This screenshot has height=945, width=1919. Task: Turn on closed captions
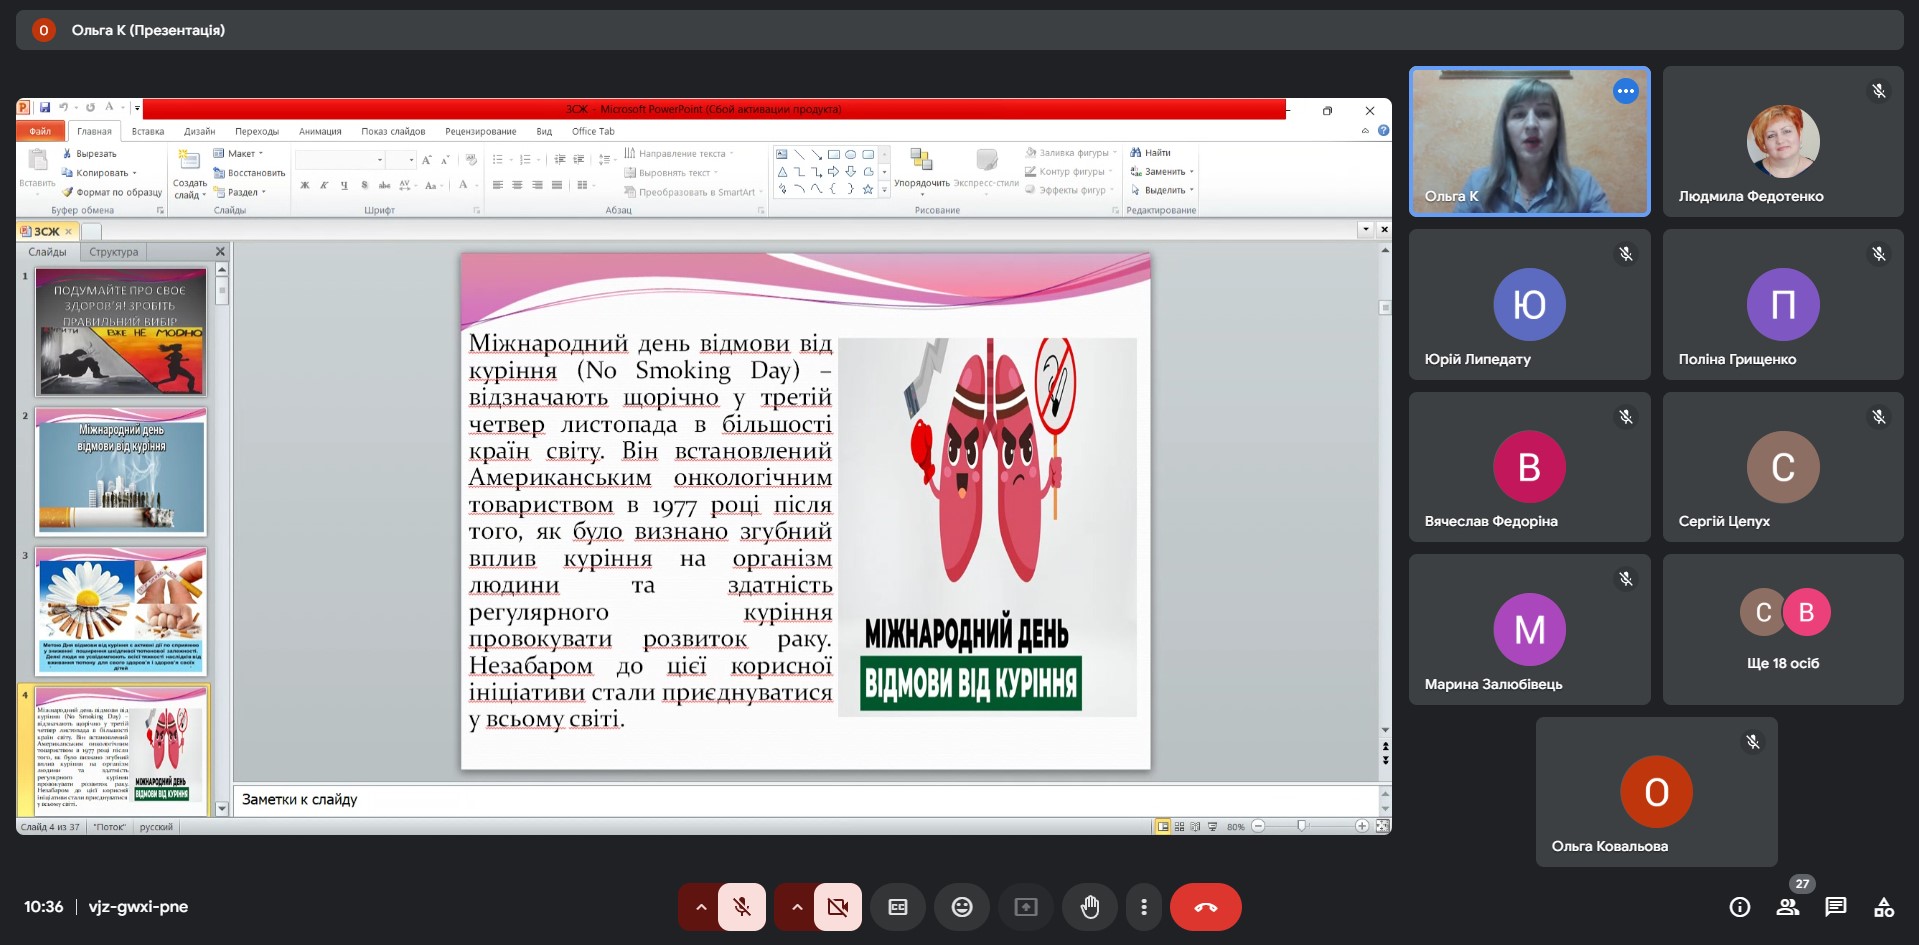point(897,907)
